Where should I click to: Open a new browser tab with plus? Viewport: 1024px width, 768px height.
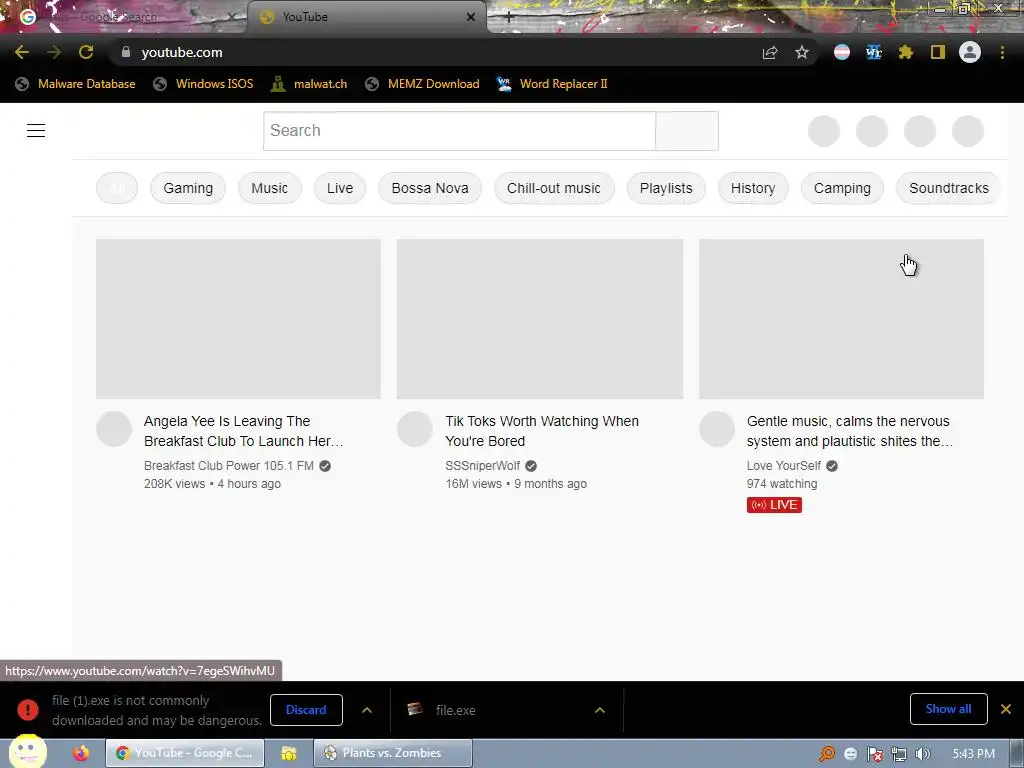pos(509,17)
